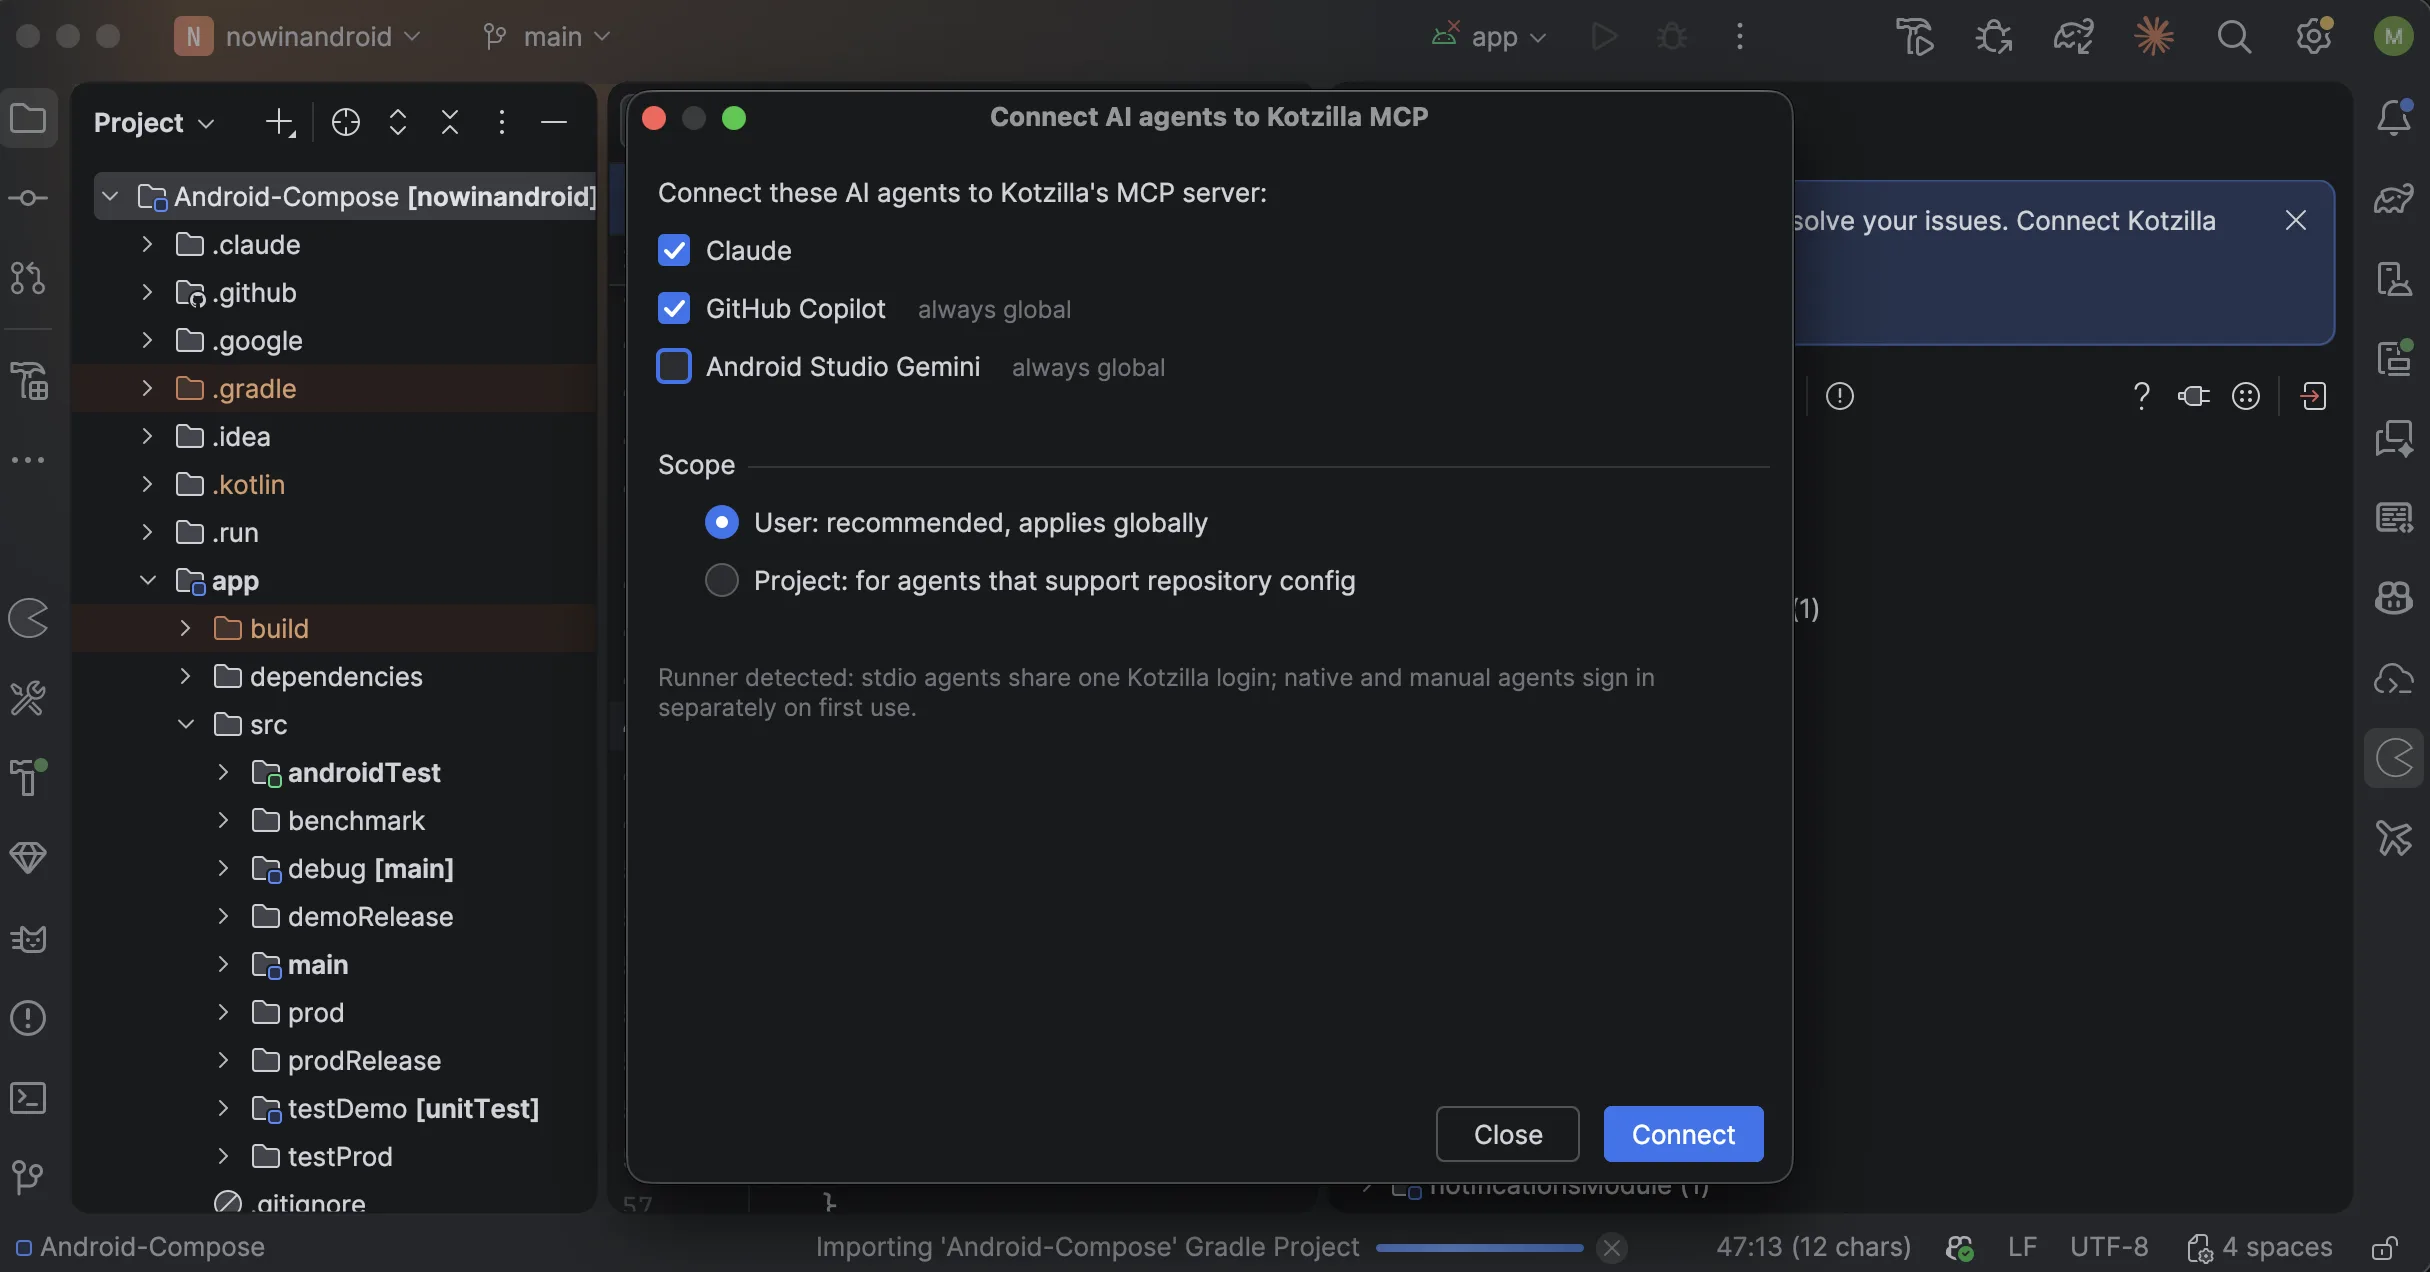Dismiss the Kotzilla banner with X
This screenshot has height=1272, width=2430.
[2296, 220]
